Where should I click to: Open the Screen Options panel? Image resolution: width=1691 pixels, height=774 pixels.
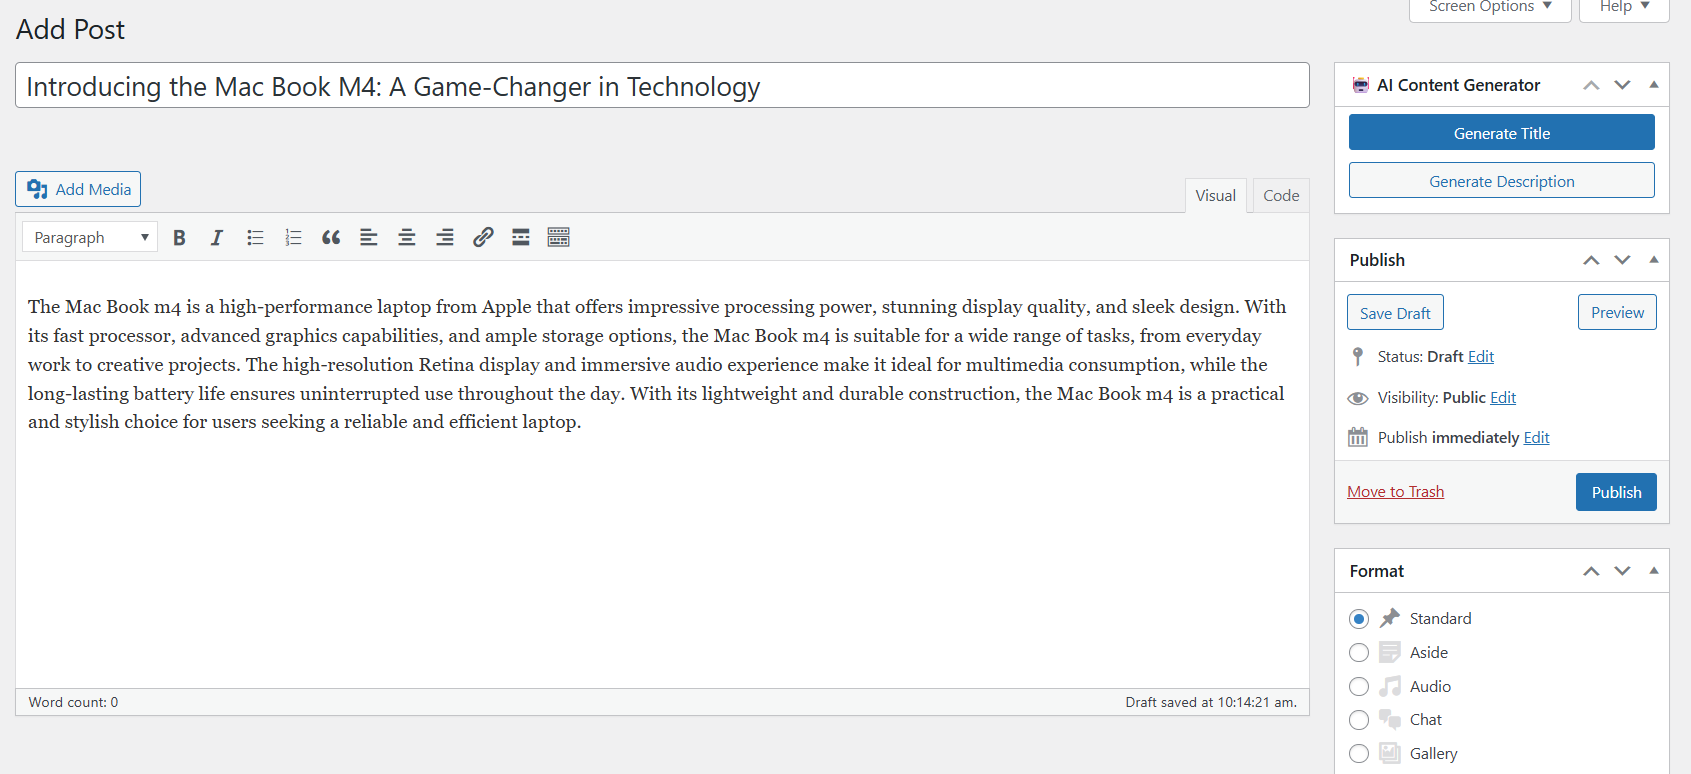tap(1489, 7)
